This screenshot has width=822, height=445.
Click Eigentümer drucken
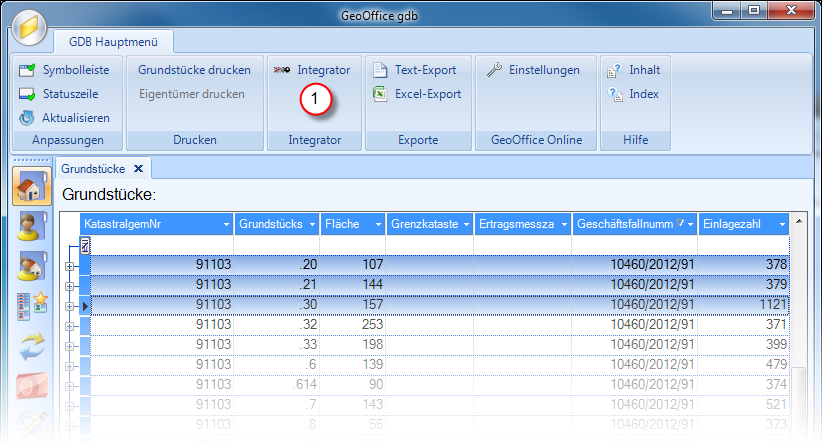pyautogui.click(x=192, y=94)
